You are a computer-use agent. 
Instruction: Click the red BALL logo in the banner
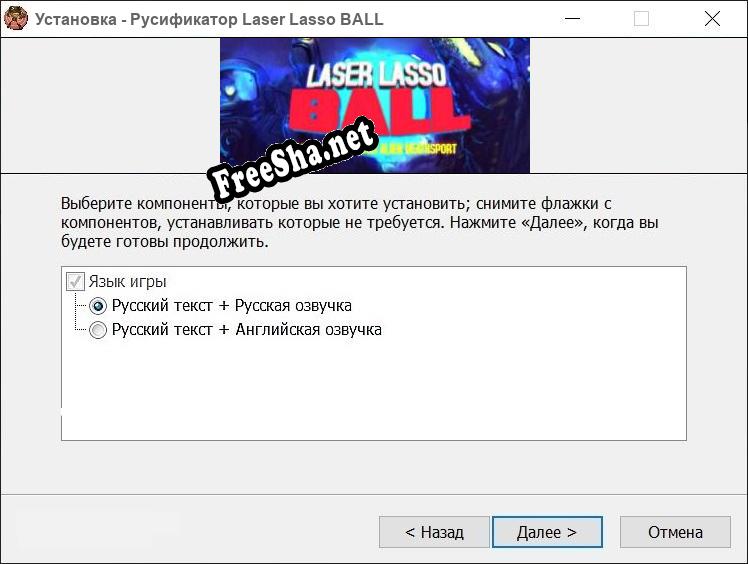click(x=379, y=113)
